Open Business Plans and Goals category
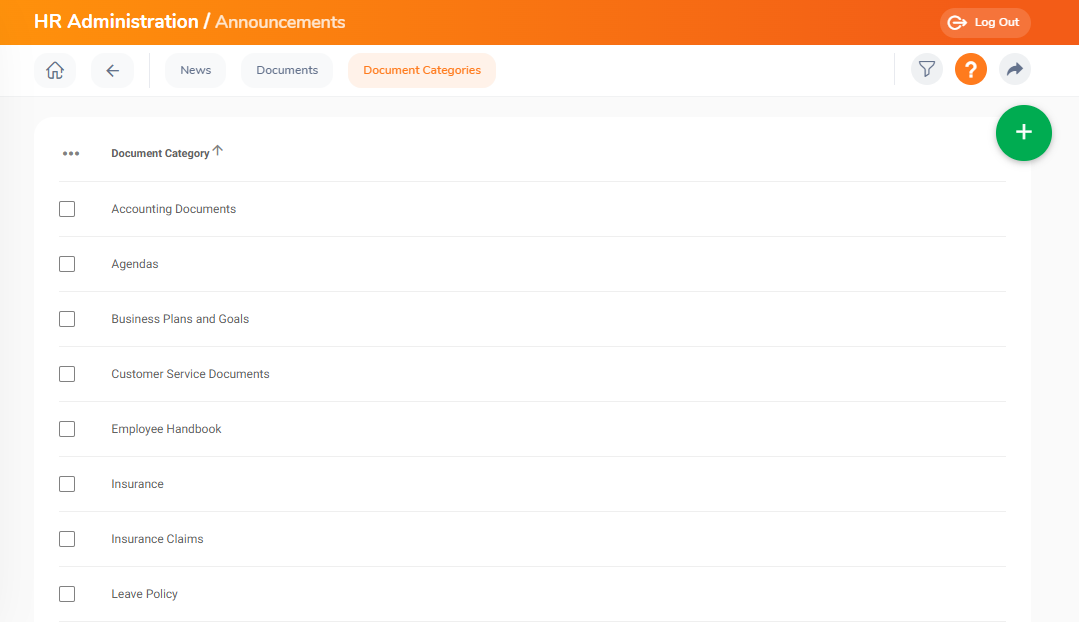 point(180,319)
